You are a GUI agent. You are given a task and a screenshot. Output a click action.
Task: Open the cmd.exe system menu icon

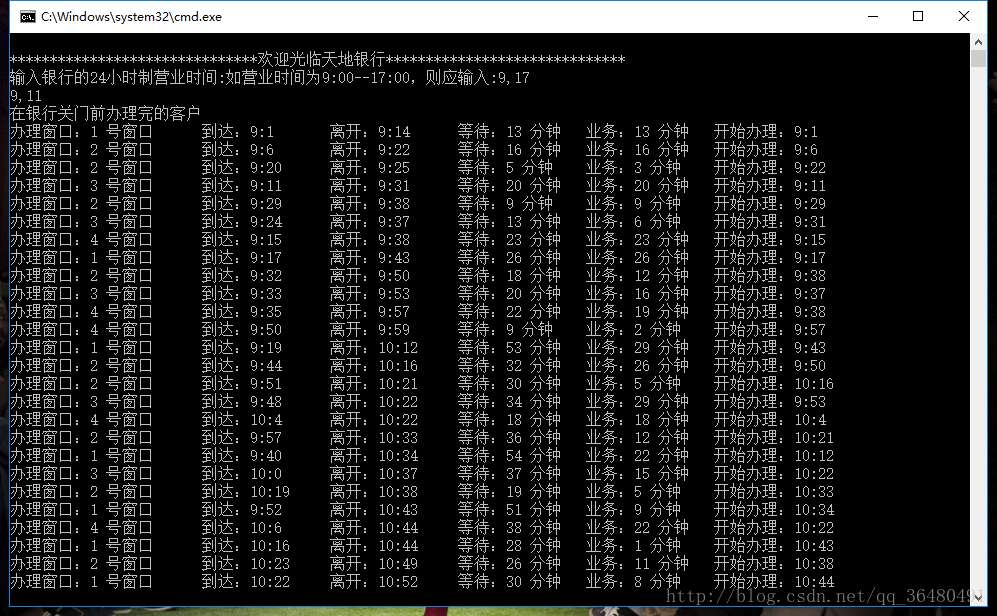tap(27, 17)
